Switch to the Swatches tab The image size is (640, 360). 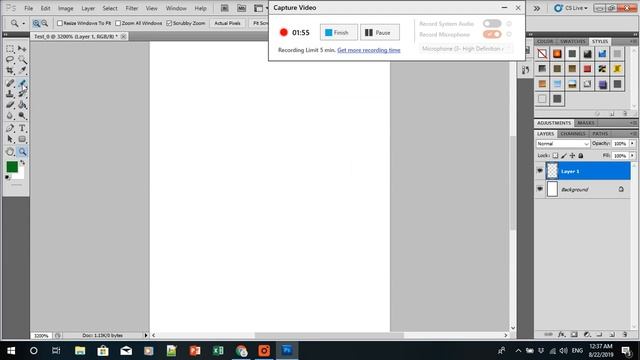pyautogui.click(x=572, y=42)
